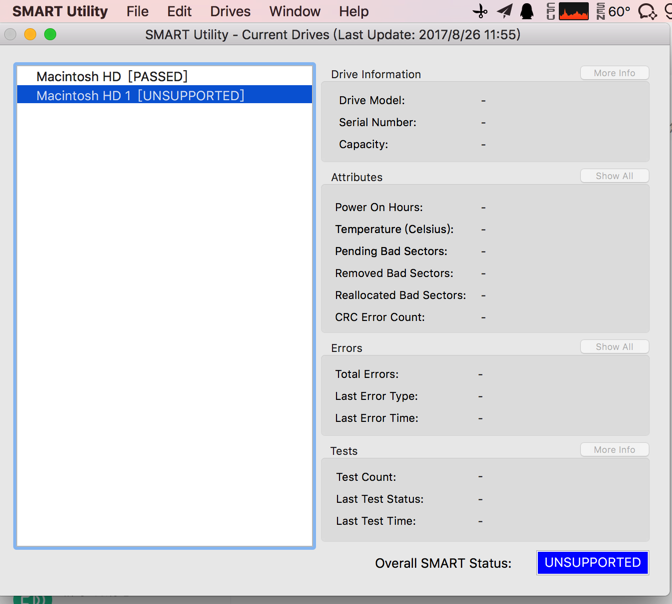Click the scissors icon in the menu bar
The width and height of the screenshot is (672, 604).
(x=480, y=12)
